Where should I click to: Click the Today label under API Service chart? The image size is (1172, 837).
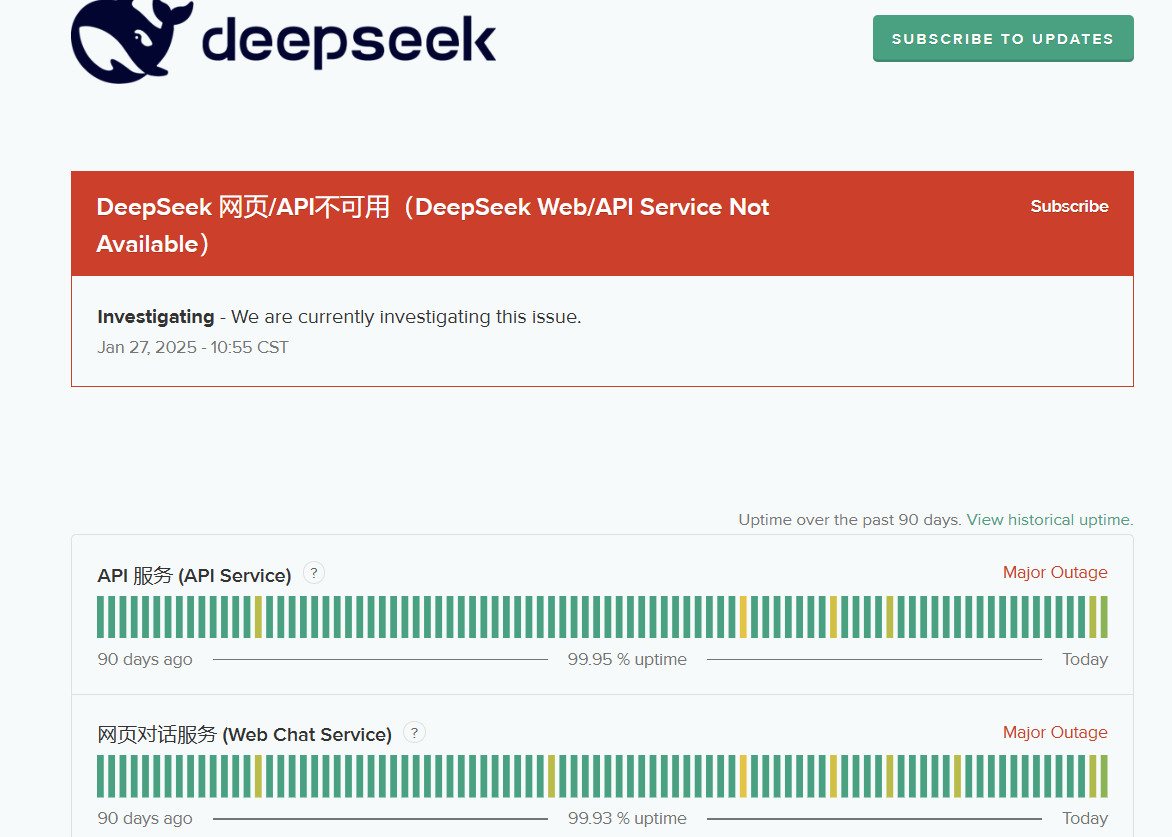pyautogui.click(x=1085, y=659)
